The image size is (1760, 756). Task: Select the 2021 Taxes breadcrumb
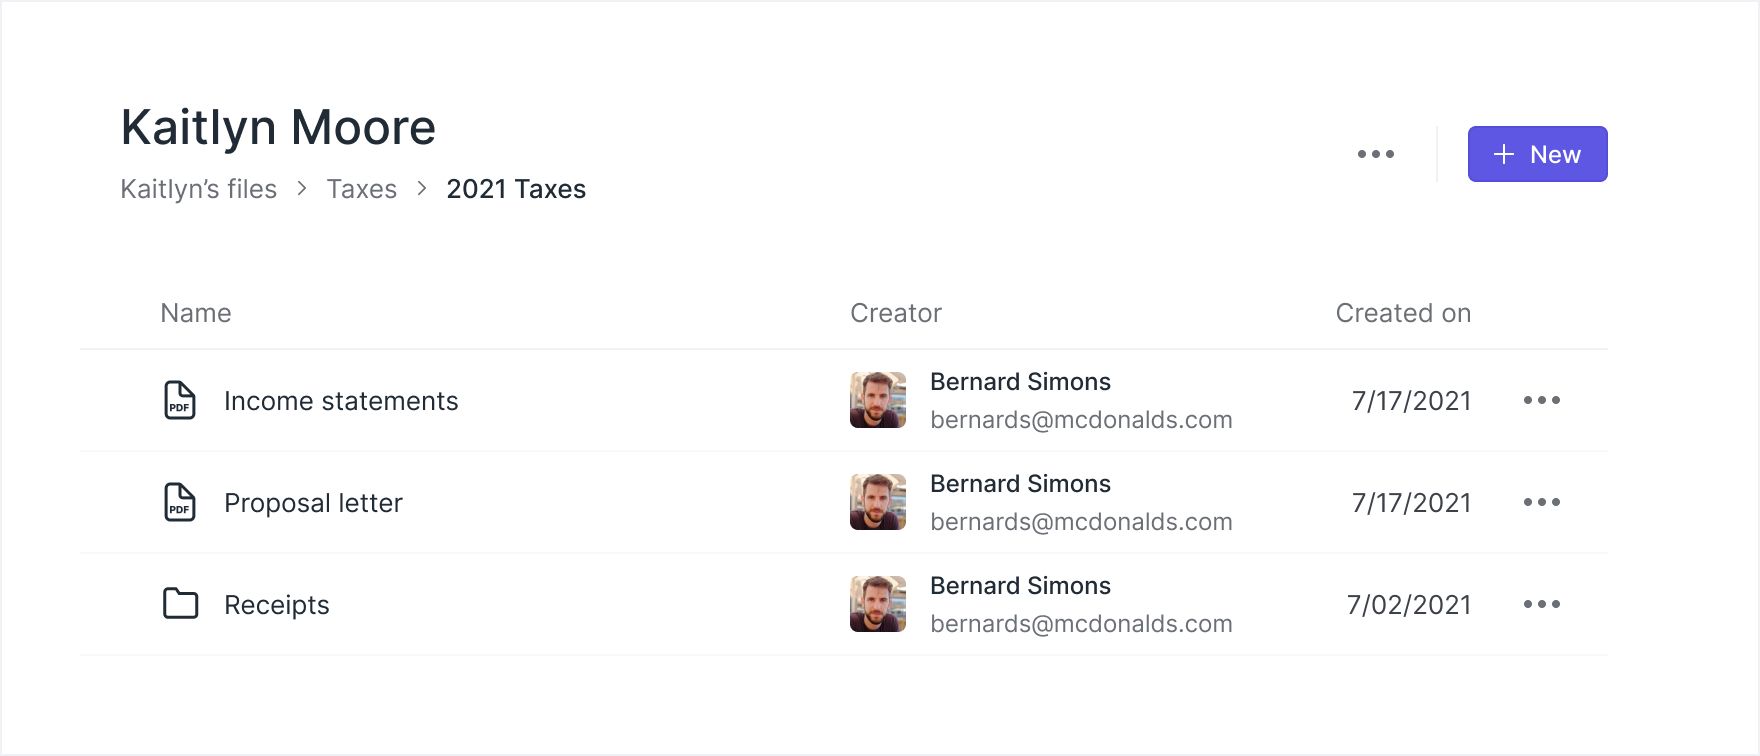516,189
